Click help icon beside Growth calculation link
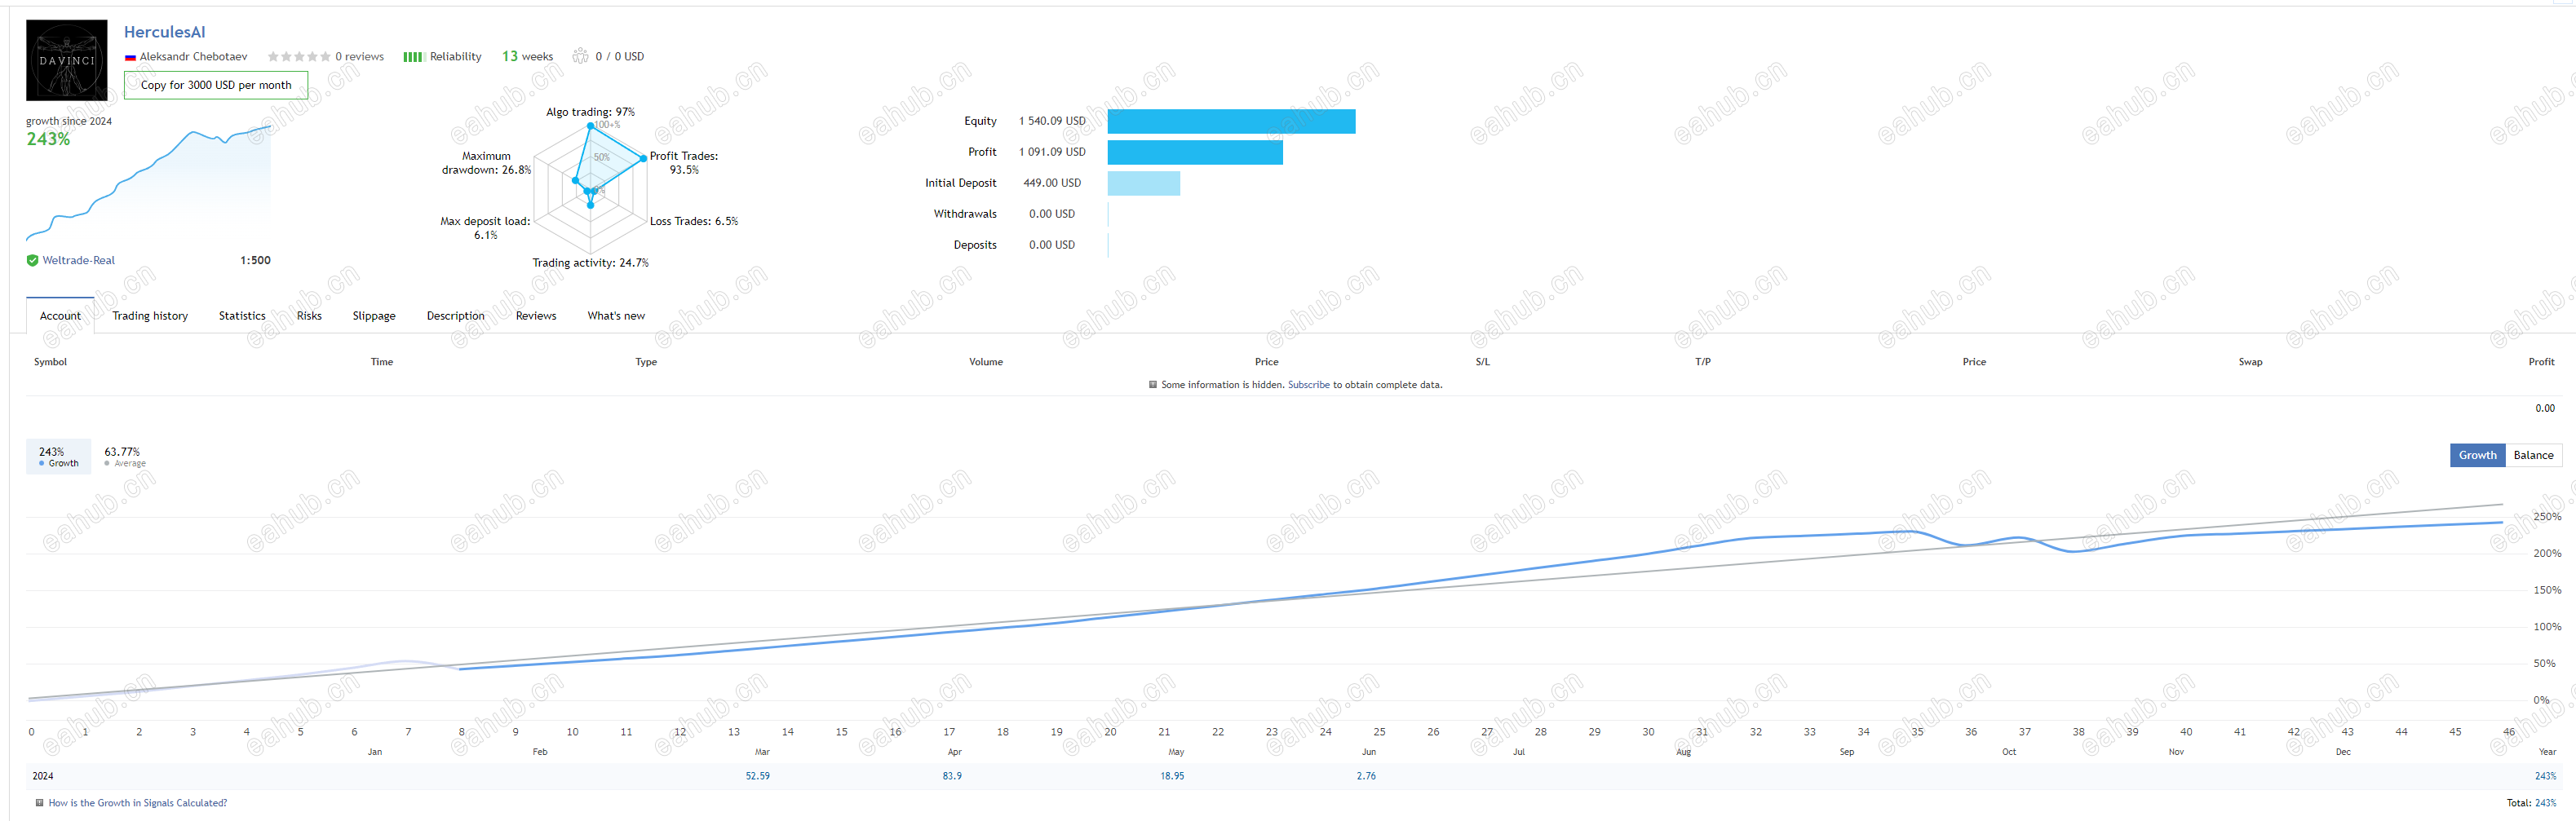The height and width of the screenshot is (821, 2576). click(x=40, y=802)
